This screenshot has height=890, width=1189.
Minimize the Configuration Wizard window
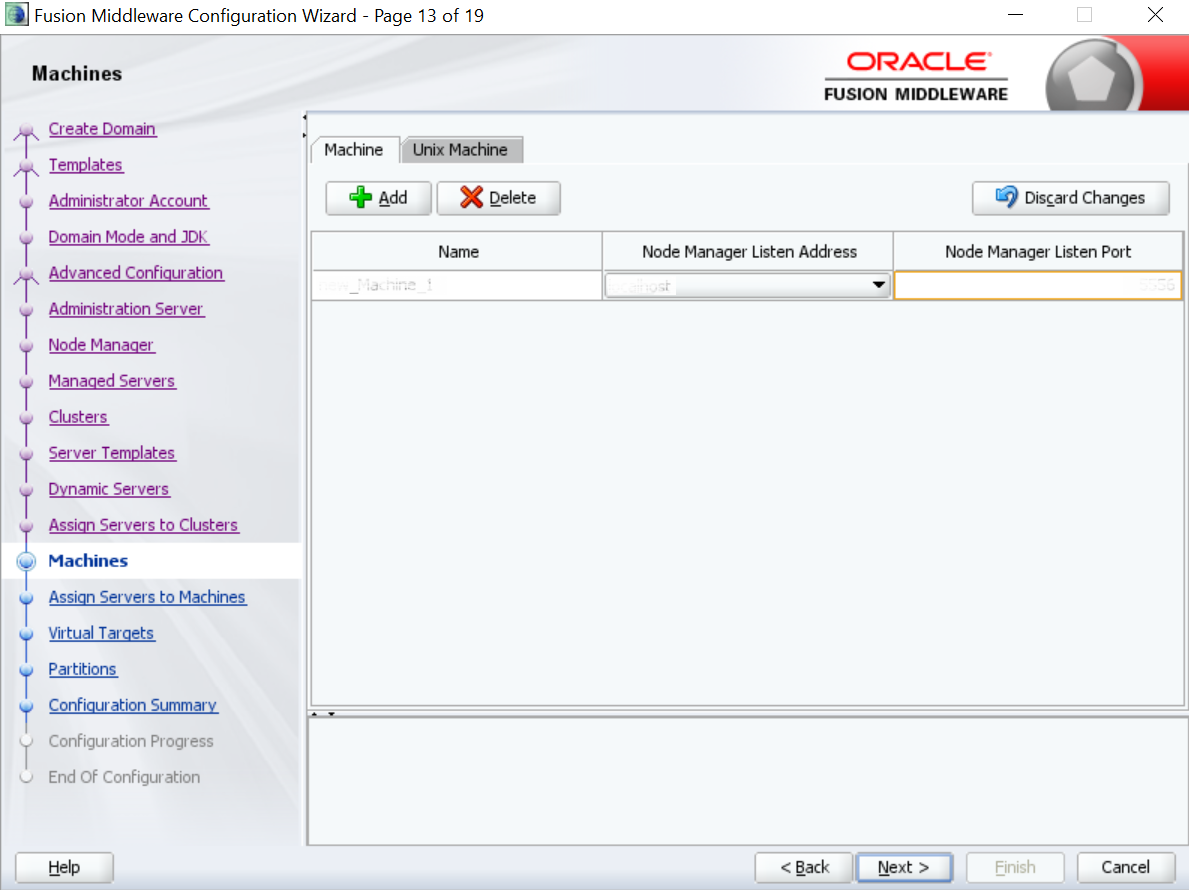tap(1015, 15)
